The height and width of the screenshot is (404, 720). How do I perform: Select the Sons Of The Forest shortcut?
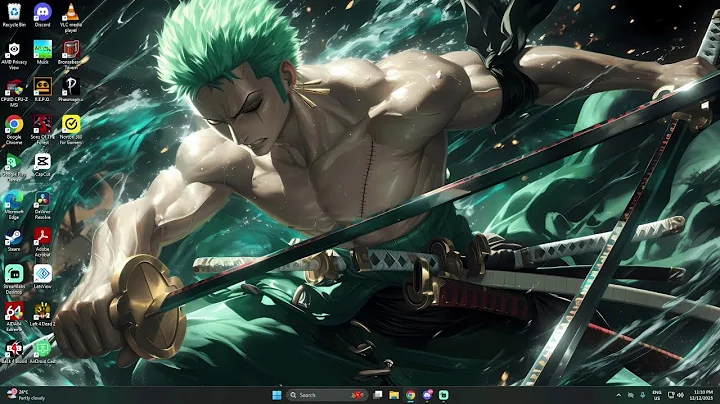coord(42,130)
